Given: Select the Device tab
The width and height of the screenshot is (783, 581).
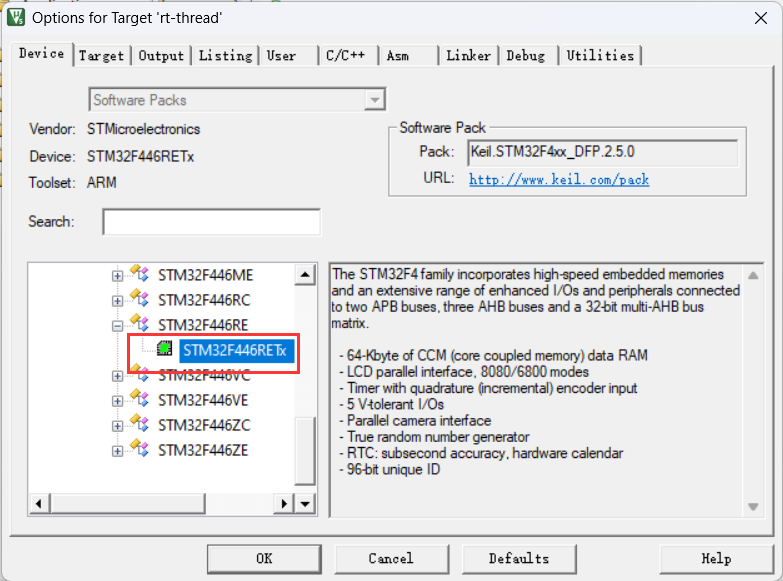Looking at the screenshot, I should pos(41,53).
